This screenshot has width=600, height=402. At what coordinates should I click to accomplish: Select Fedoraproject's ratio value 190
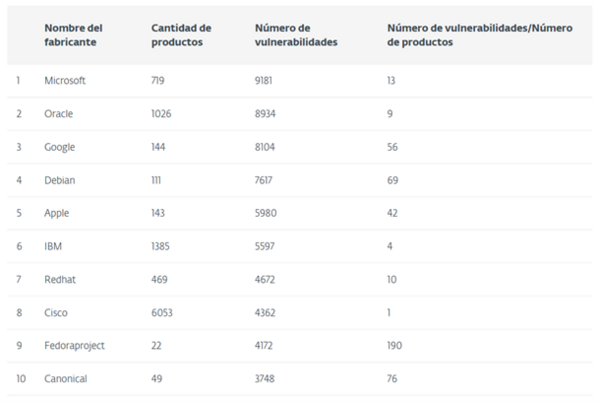(x=395, y=346)
